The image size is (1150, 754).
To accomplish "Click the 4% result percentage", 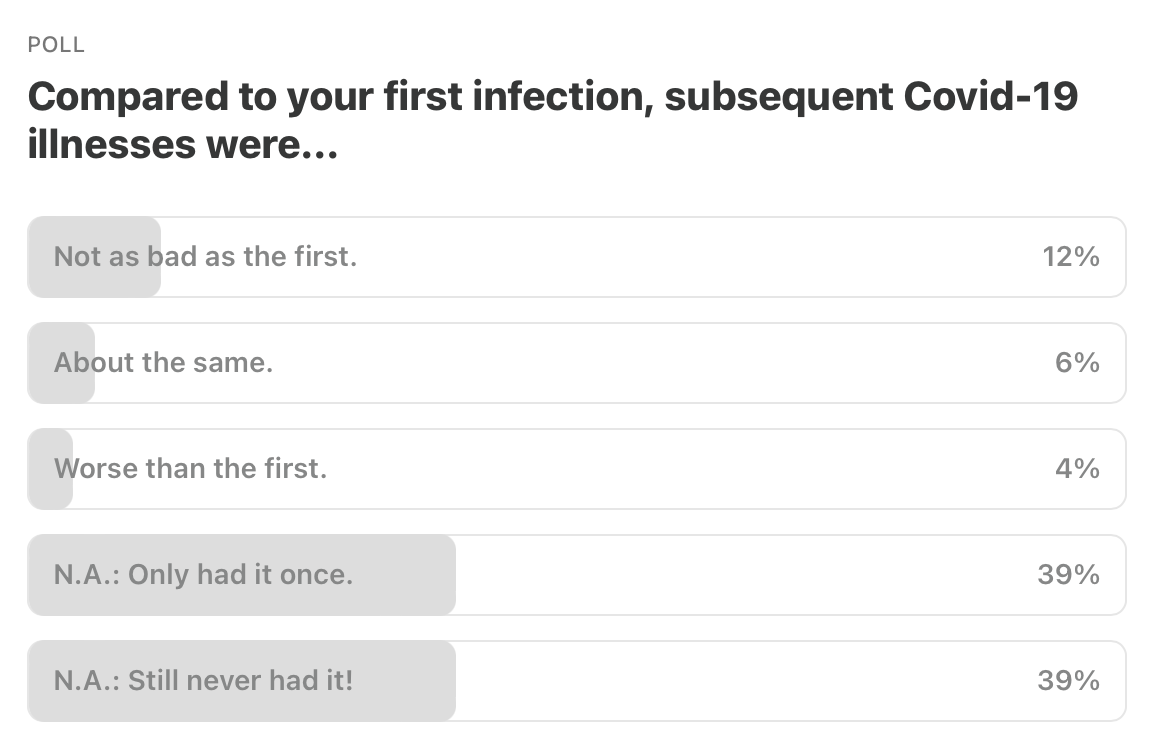I will (x=1077, y=469).
